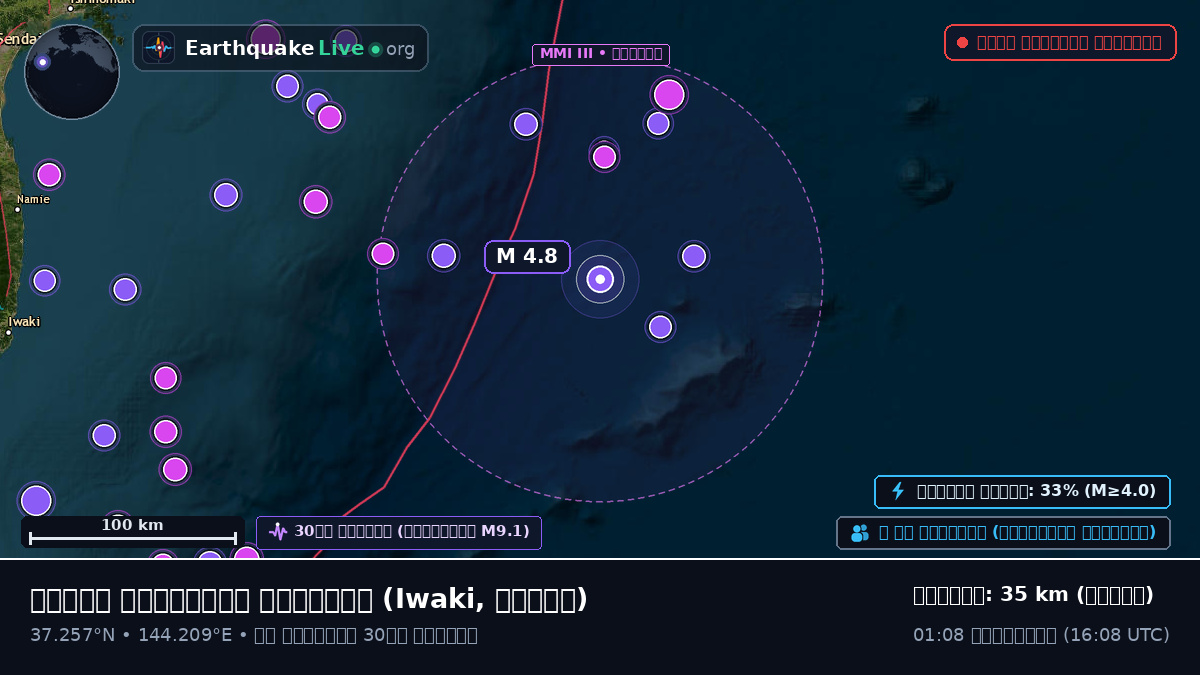Select the purple quake marker left of M 4.8
The height and width of the screenshot is (675, 1200).
click(x=443, y=256)
